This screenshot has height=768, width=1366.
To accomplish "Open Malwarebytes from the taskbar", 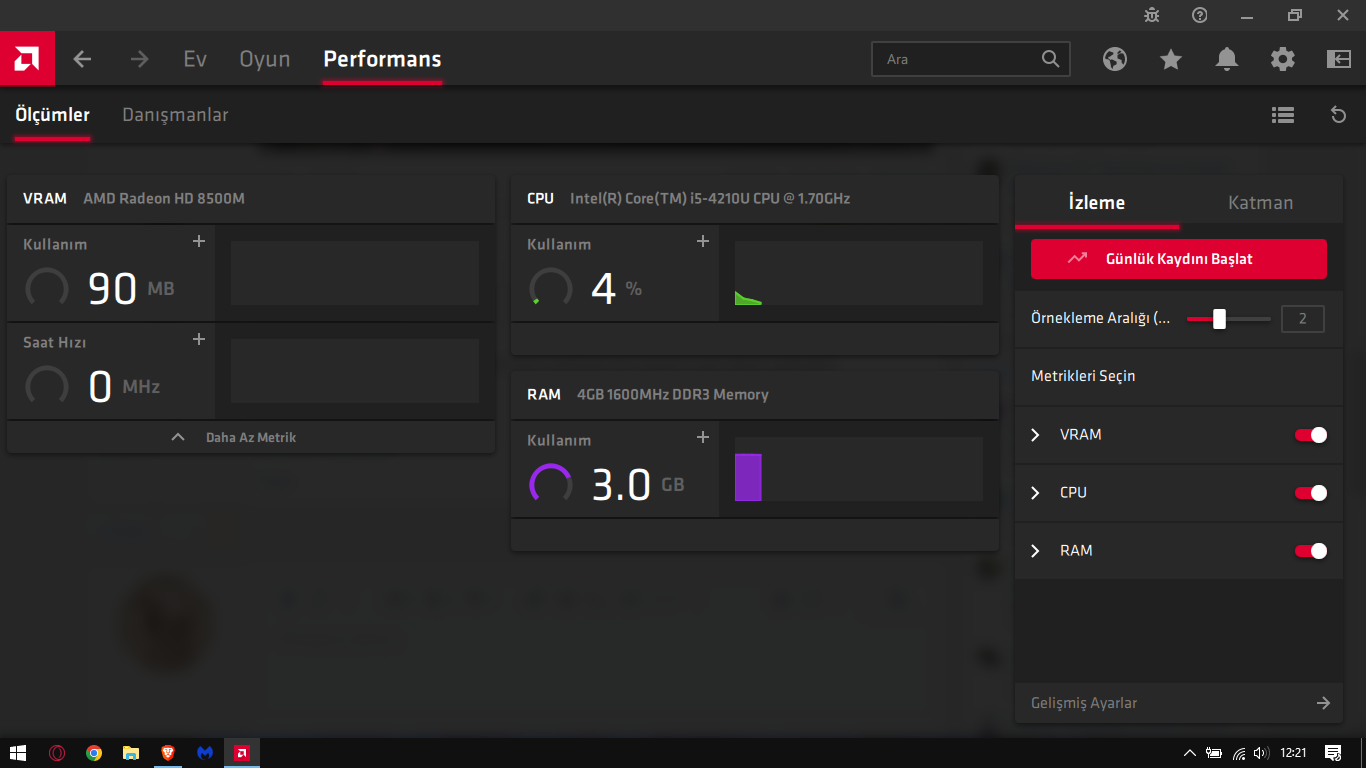I will 205,753.
